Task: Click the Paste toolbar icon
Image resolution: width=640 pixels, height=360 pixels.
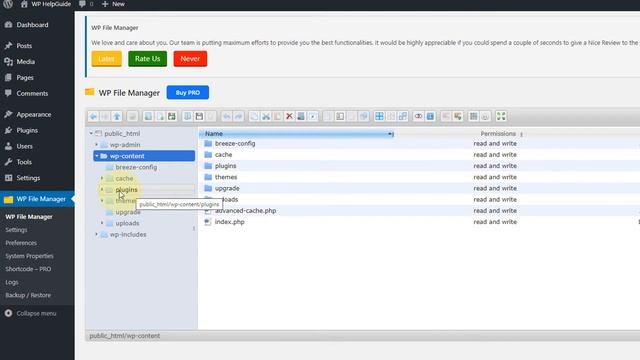Action: click(277, 116)
